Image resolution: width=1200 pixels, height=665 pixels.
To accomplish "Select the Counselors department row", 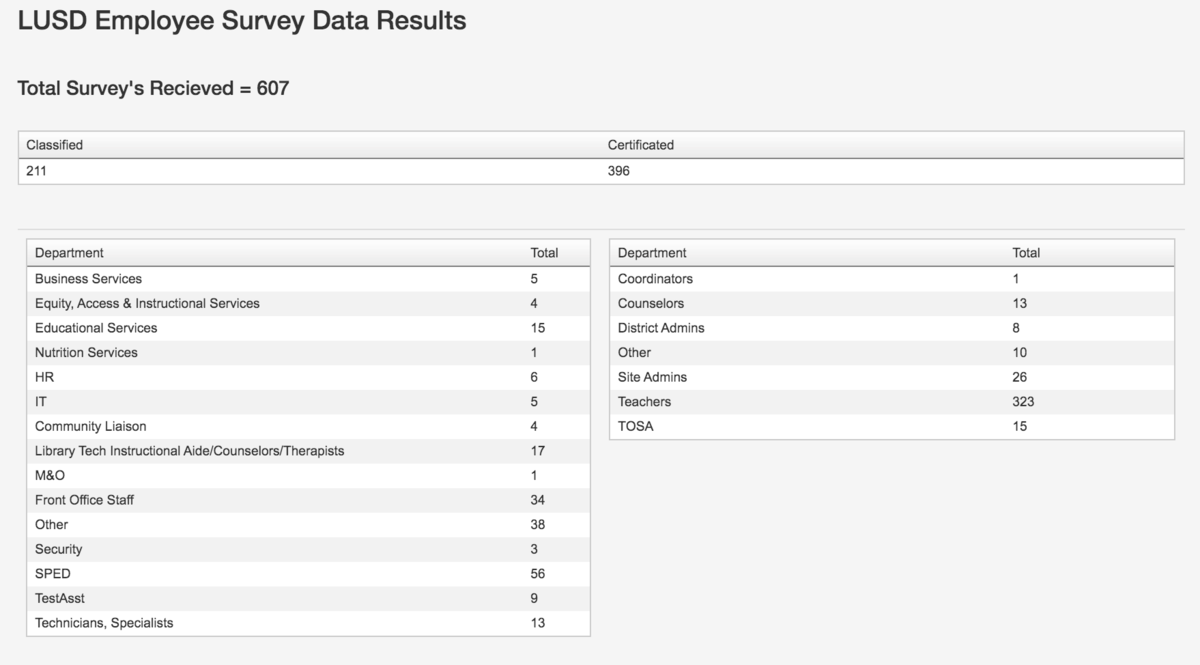I will pyautogui.click(x=892, y=303).
